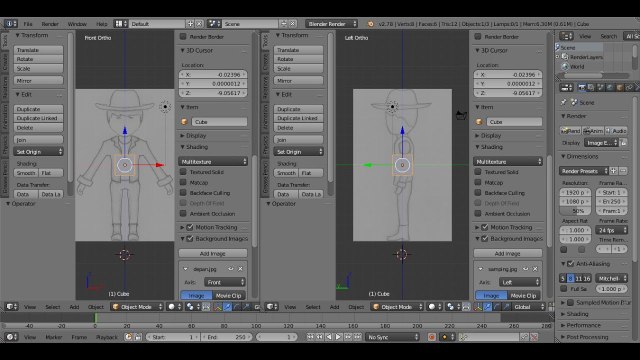Toggle Anti-Aliasing checkbox in render properties

coord(571,264)
